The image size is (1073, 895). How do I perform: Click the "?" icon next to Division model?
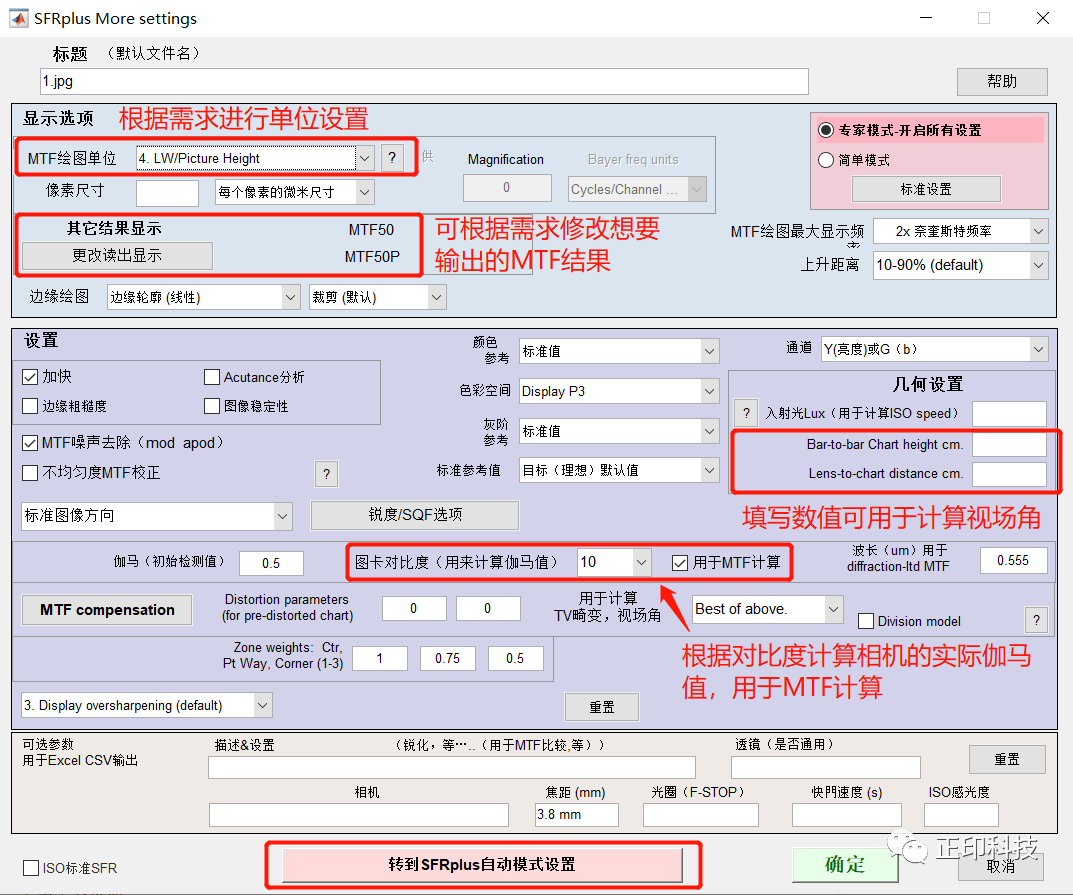(1037, 620)
